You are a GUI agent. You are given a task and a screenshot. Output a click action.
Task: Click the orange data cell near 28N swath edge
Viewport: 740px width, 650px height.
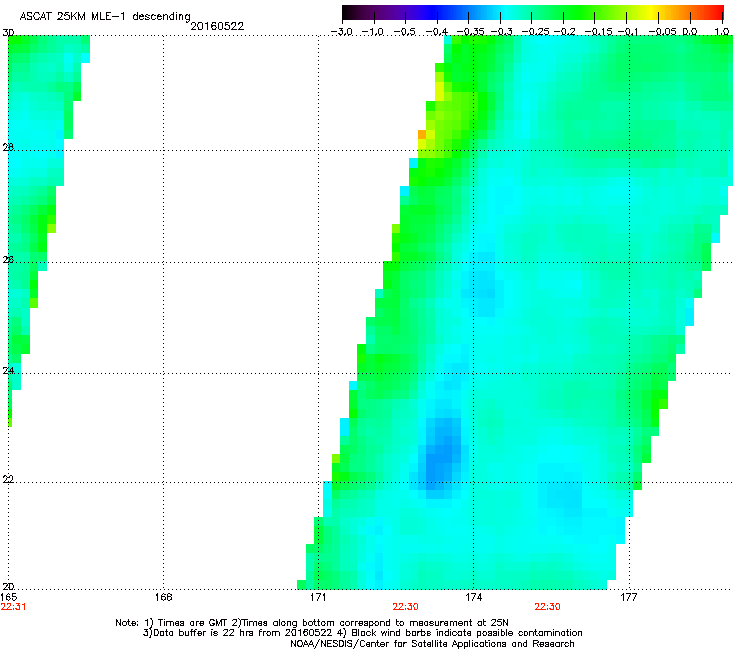pyautogui.click(x=422, y=135)
